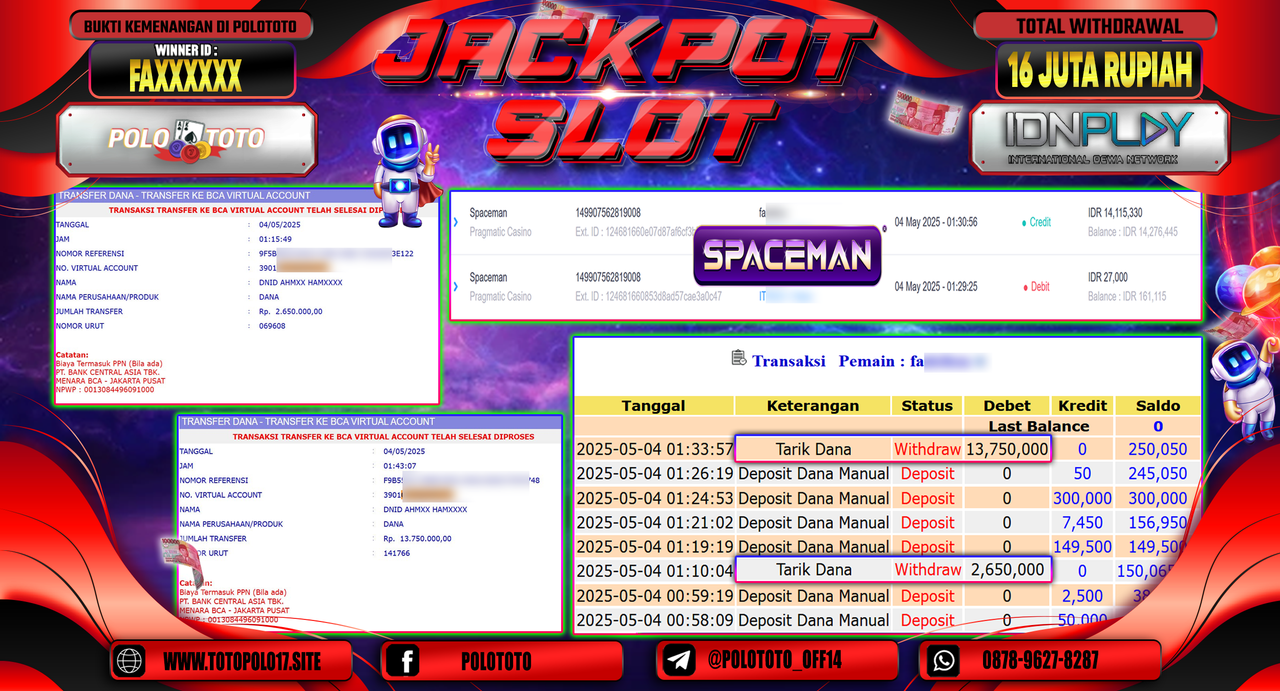Open the Telegram paper plane icon
The height and width of the screenshot is (691, 1280).
[678, 661]
